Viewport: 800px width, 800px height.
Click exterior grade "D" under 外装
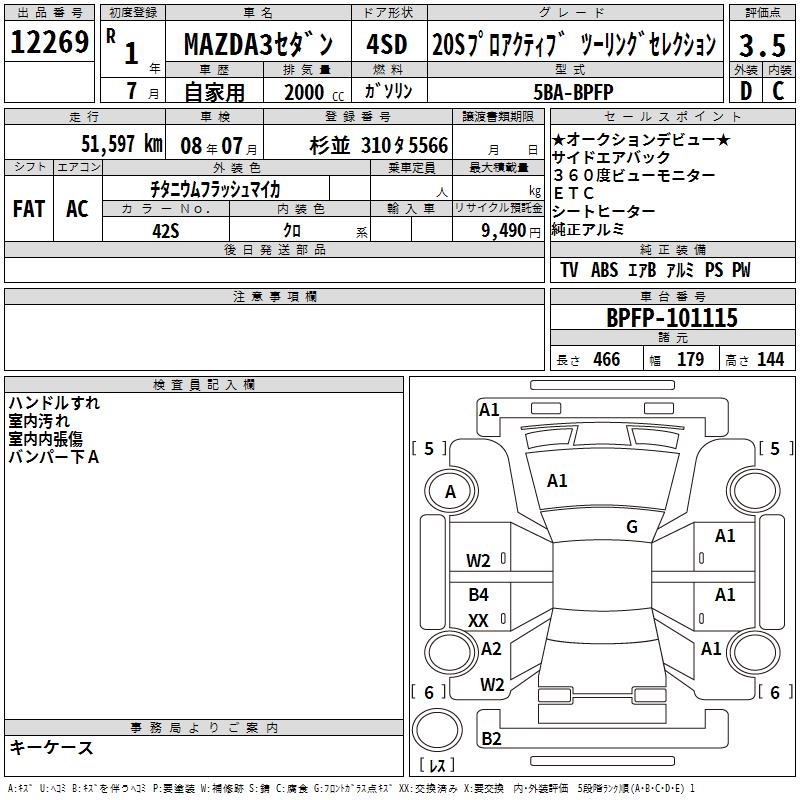click(x=746, y=91)
